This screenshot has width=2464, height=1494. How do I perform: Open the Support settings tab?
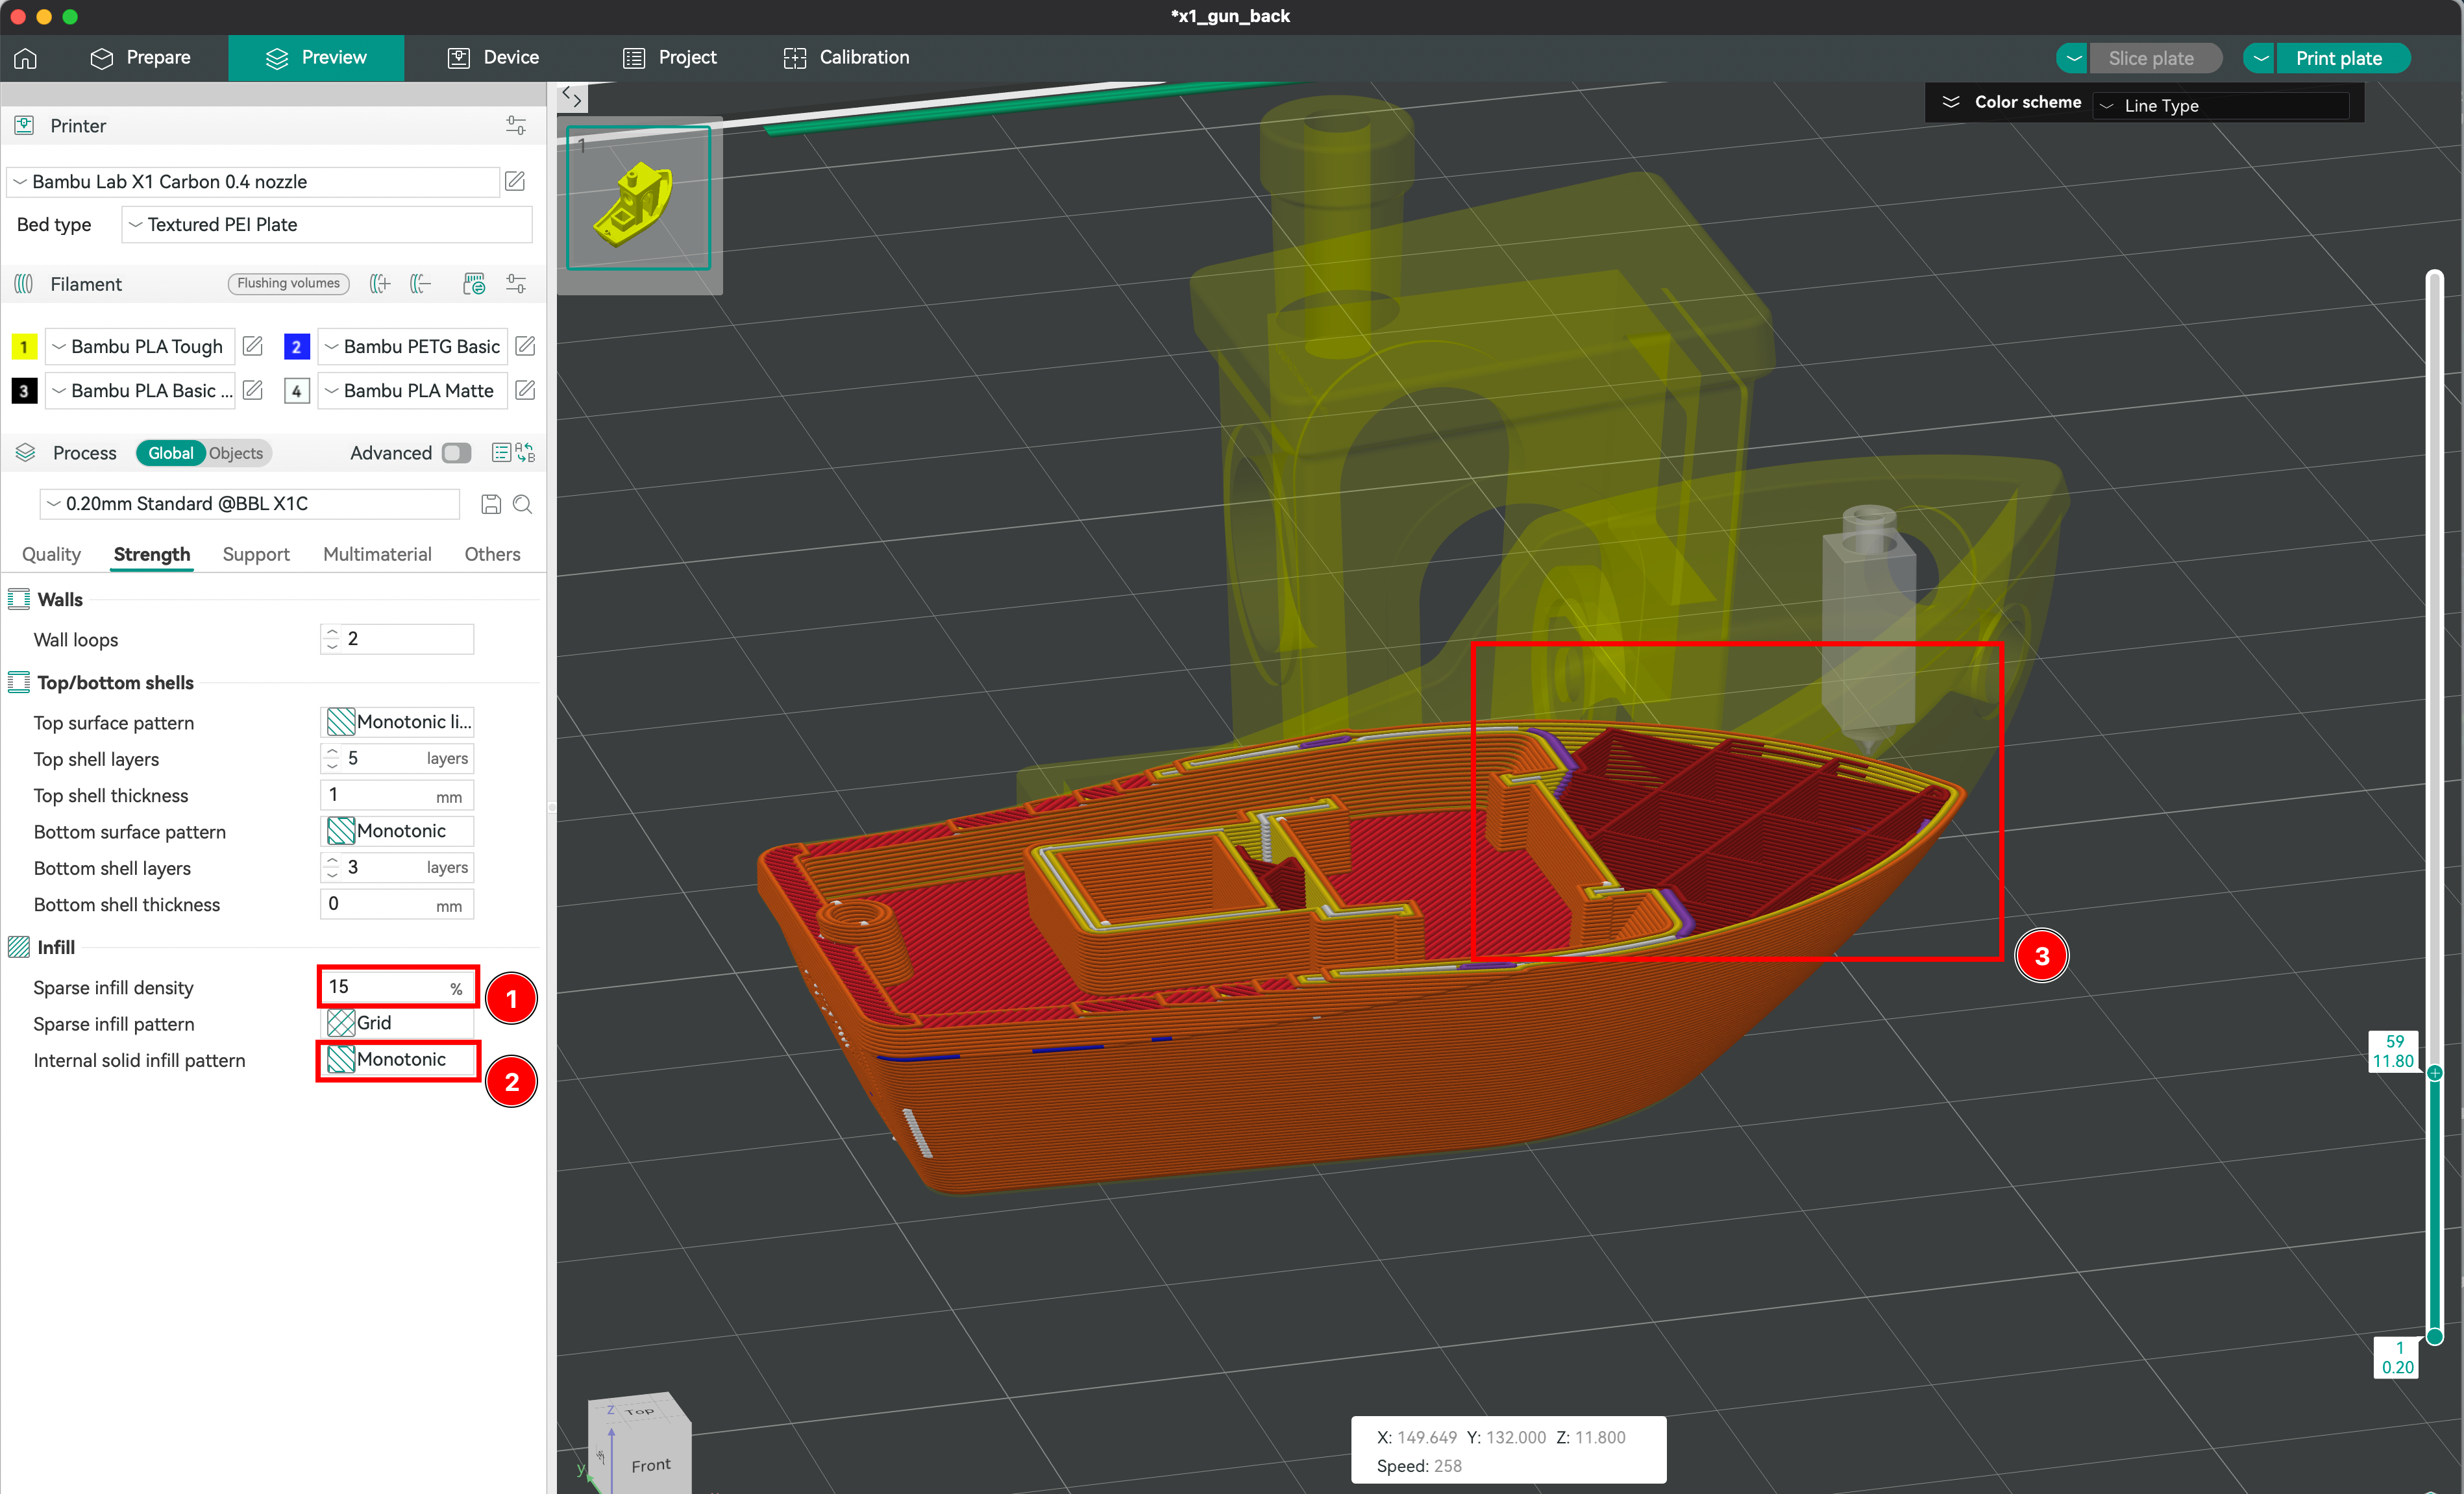click(256, 554)
